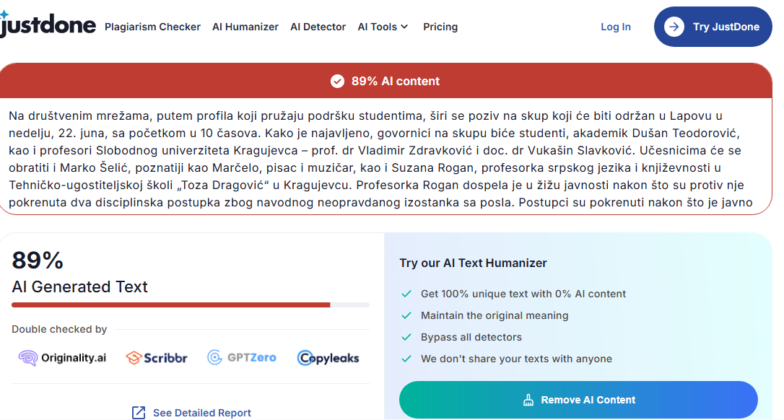Image resolution: width=784 pixels, height=420 pixels.
Task: Open the See Detailed Report link
Action: point(201,412)
